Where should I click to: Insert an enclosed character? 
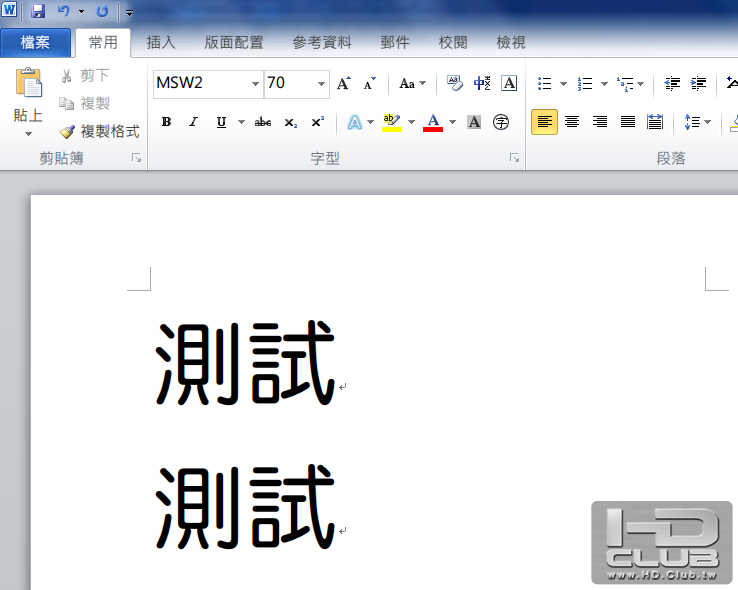501,122
